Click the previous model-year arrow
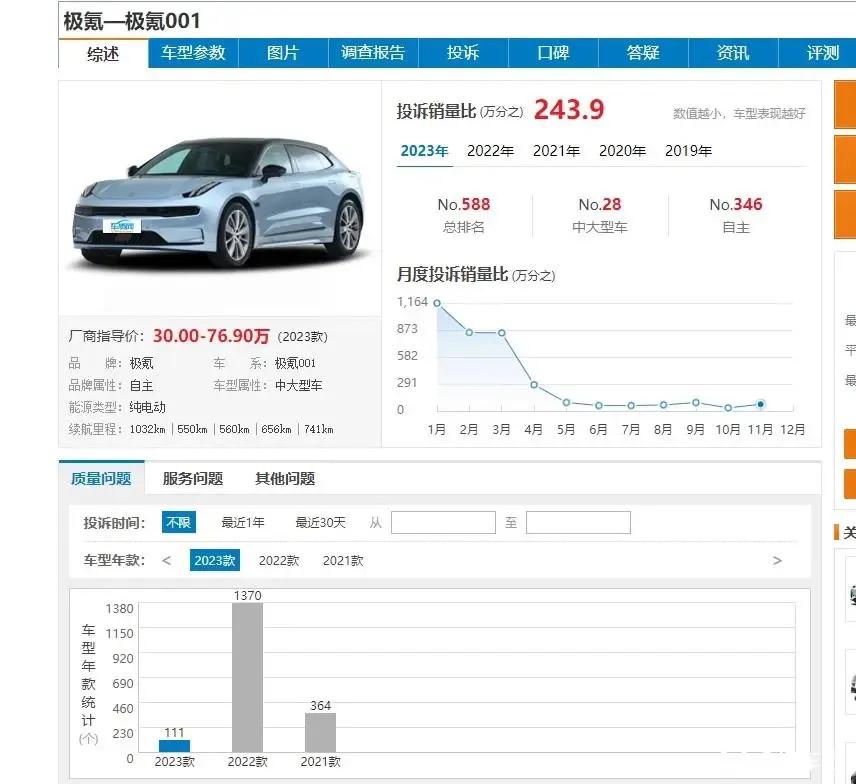The width and height of the screenshot is (856, 784). click(167, 561)
